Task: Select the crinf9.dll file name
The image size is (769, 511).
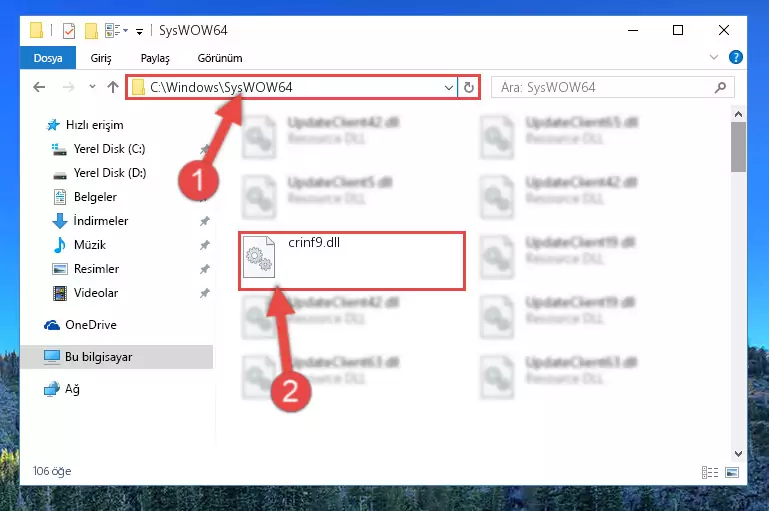Action: [314, 242]
